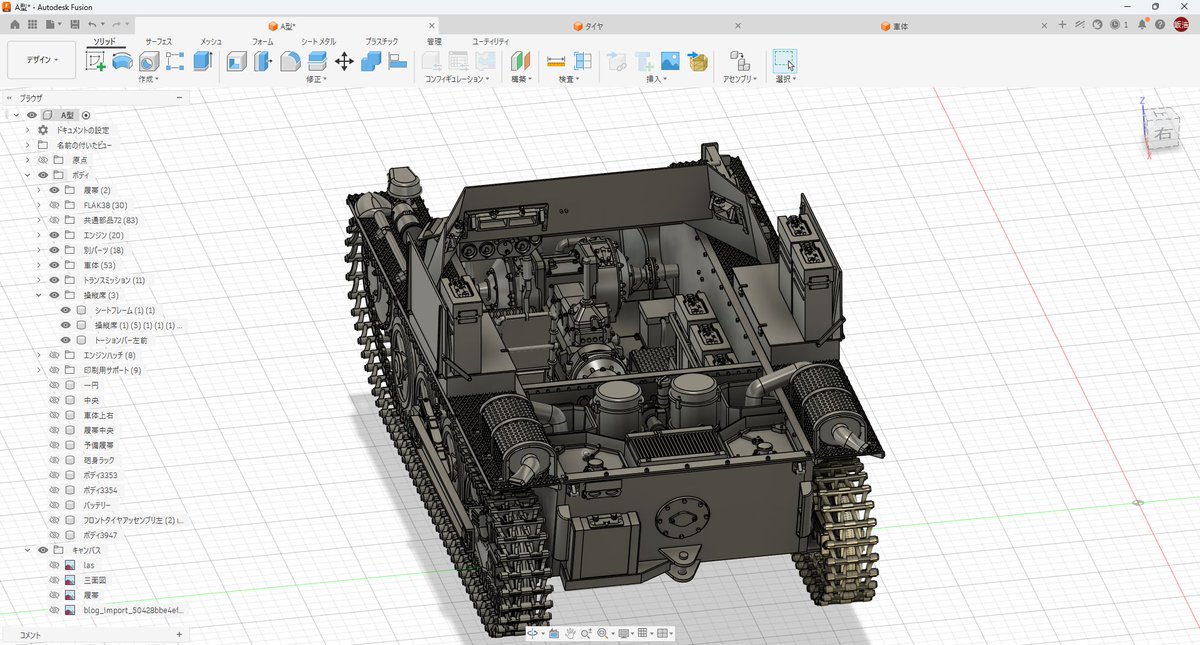Viewport: 1200px width, 645px height.
Task: Undo the last action
Action: click(93, 24)
